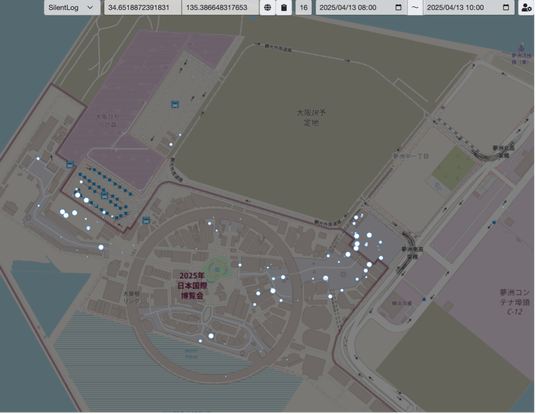
Task: Click the bus icon inside the blue-dotted terminal
Action: (x=105, y=196)
